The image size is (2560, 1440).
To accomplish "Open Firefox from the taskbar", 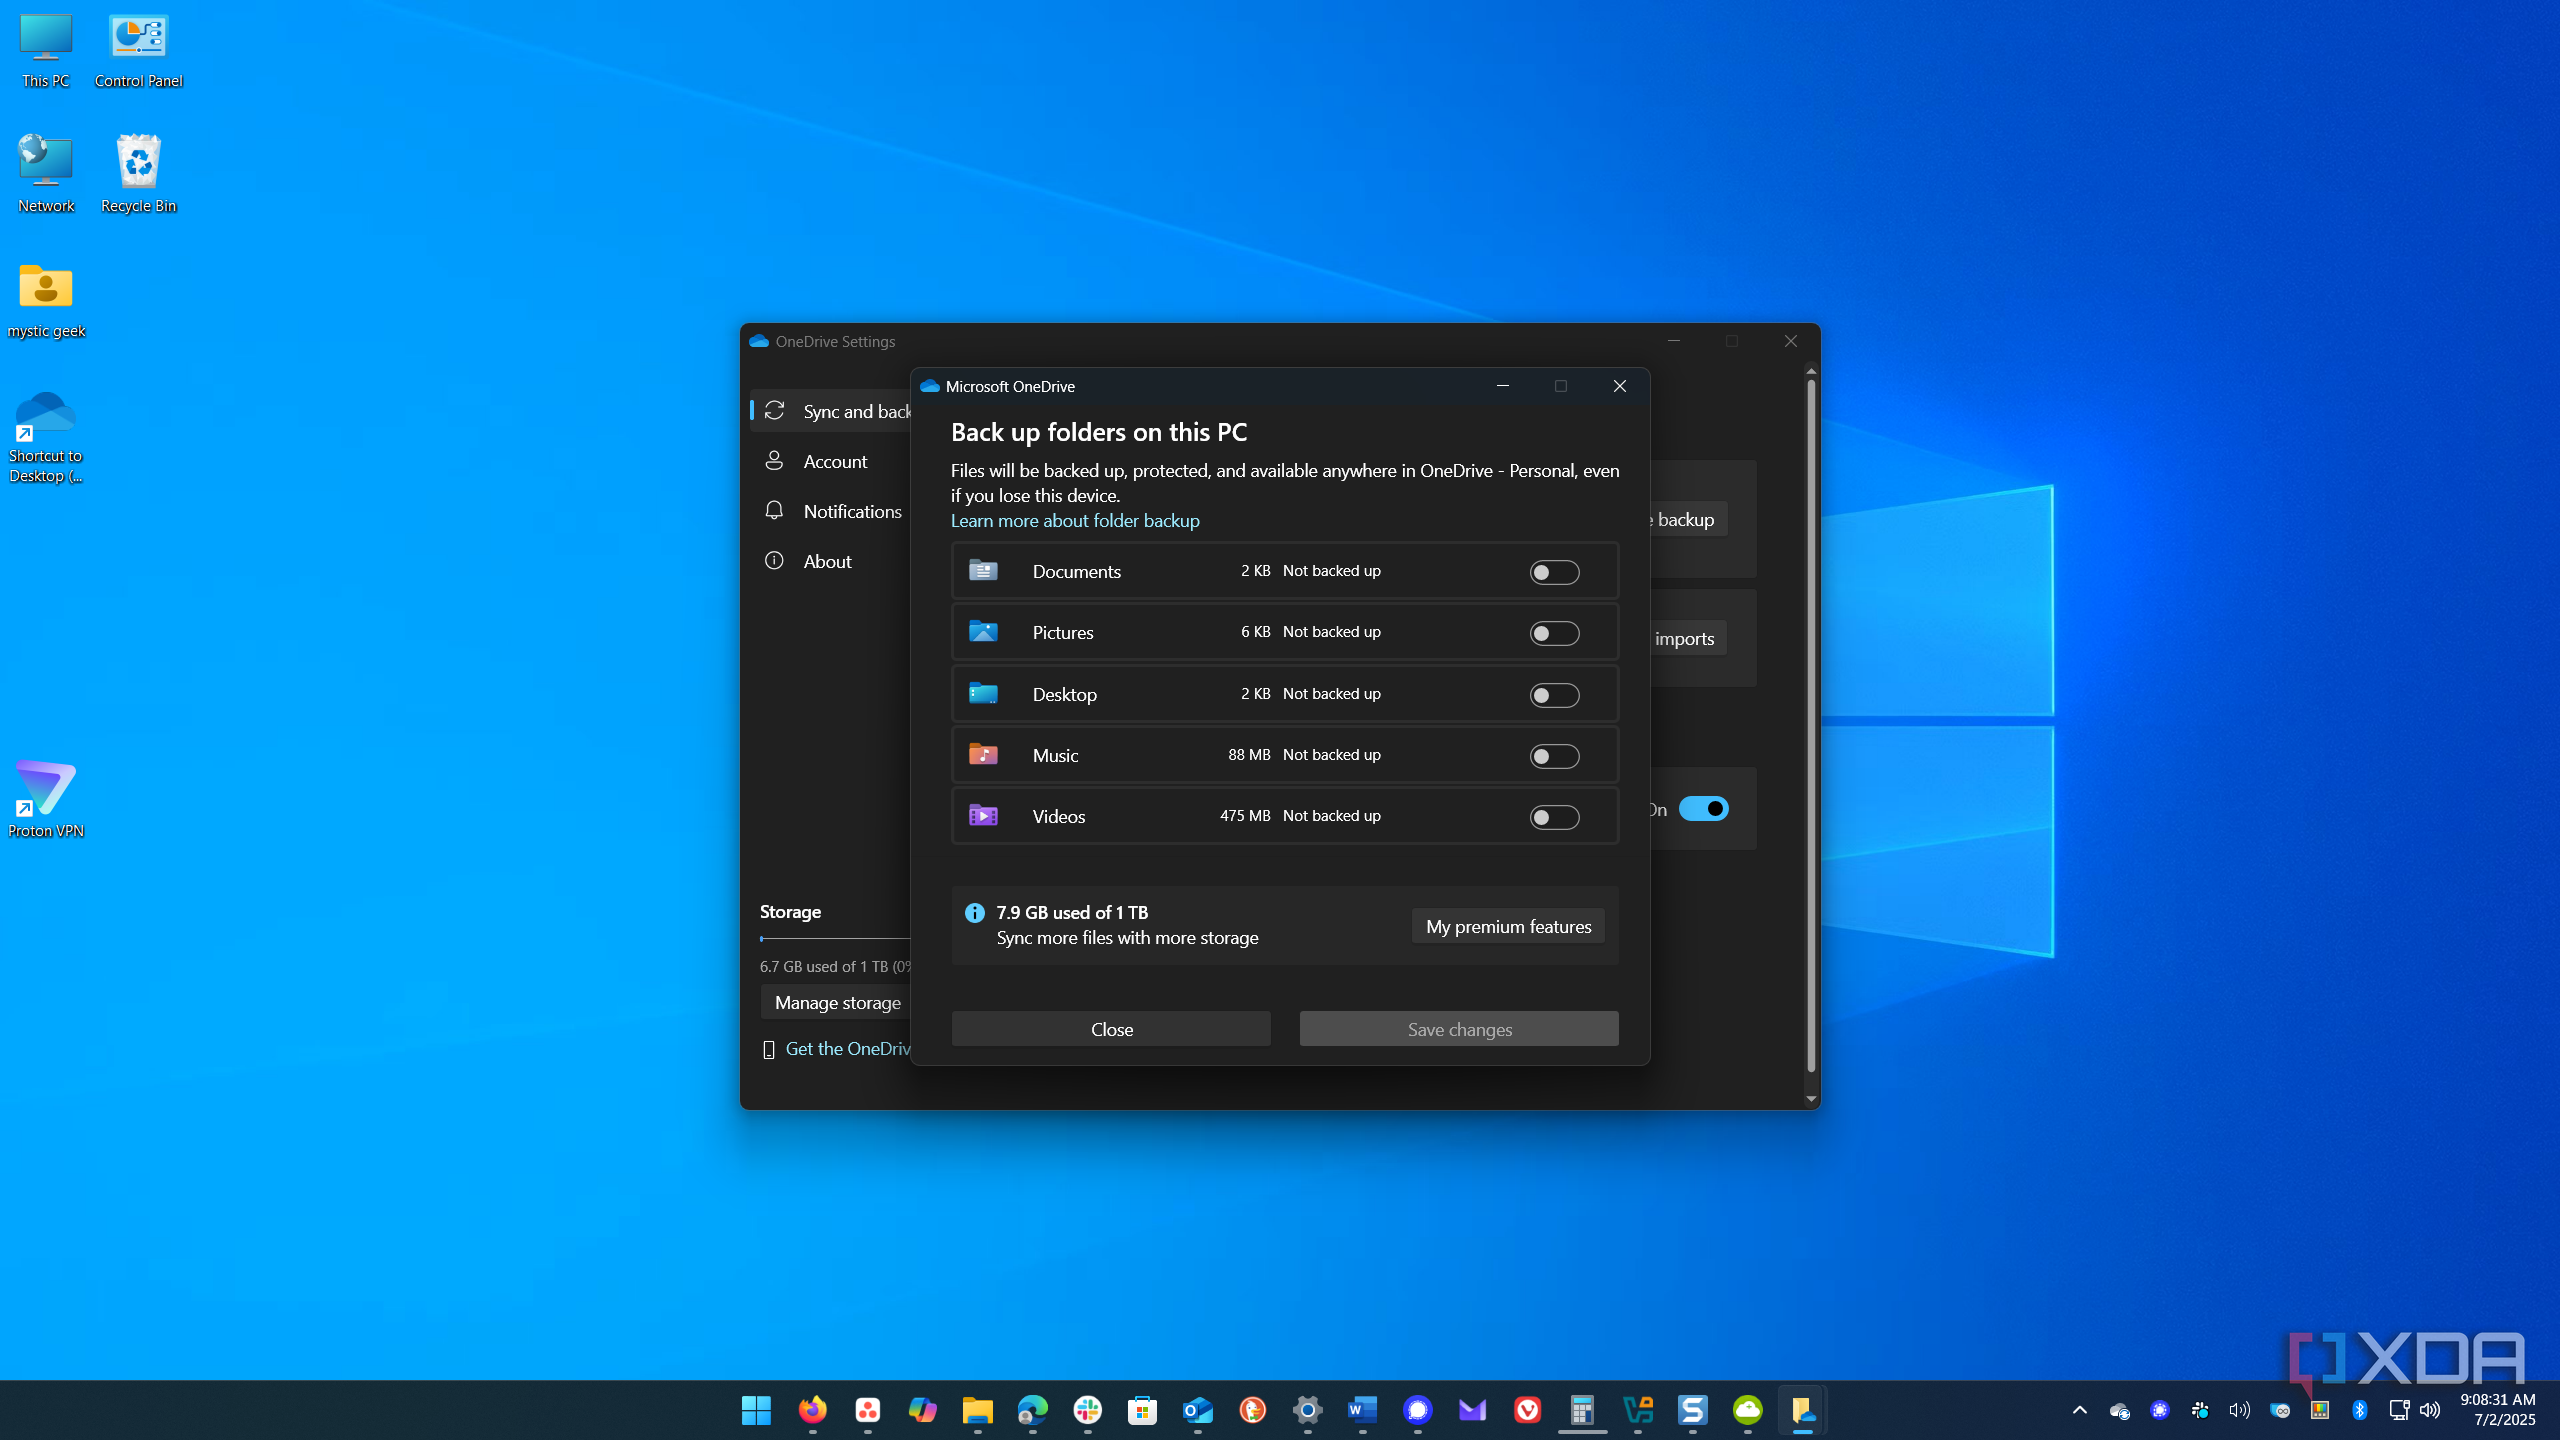I will (812, 1410).
